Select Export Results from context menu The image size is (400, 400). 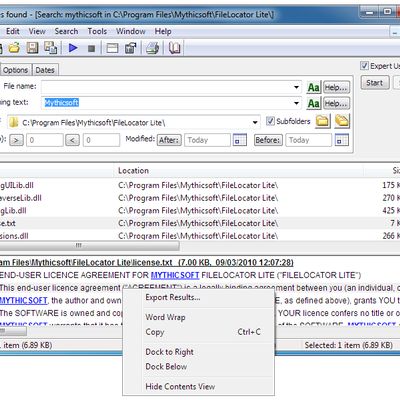[173, 297]
